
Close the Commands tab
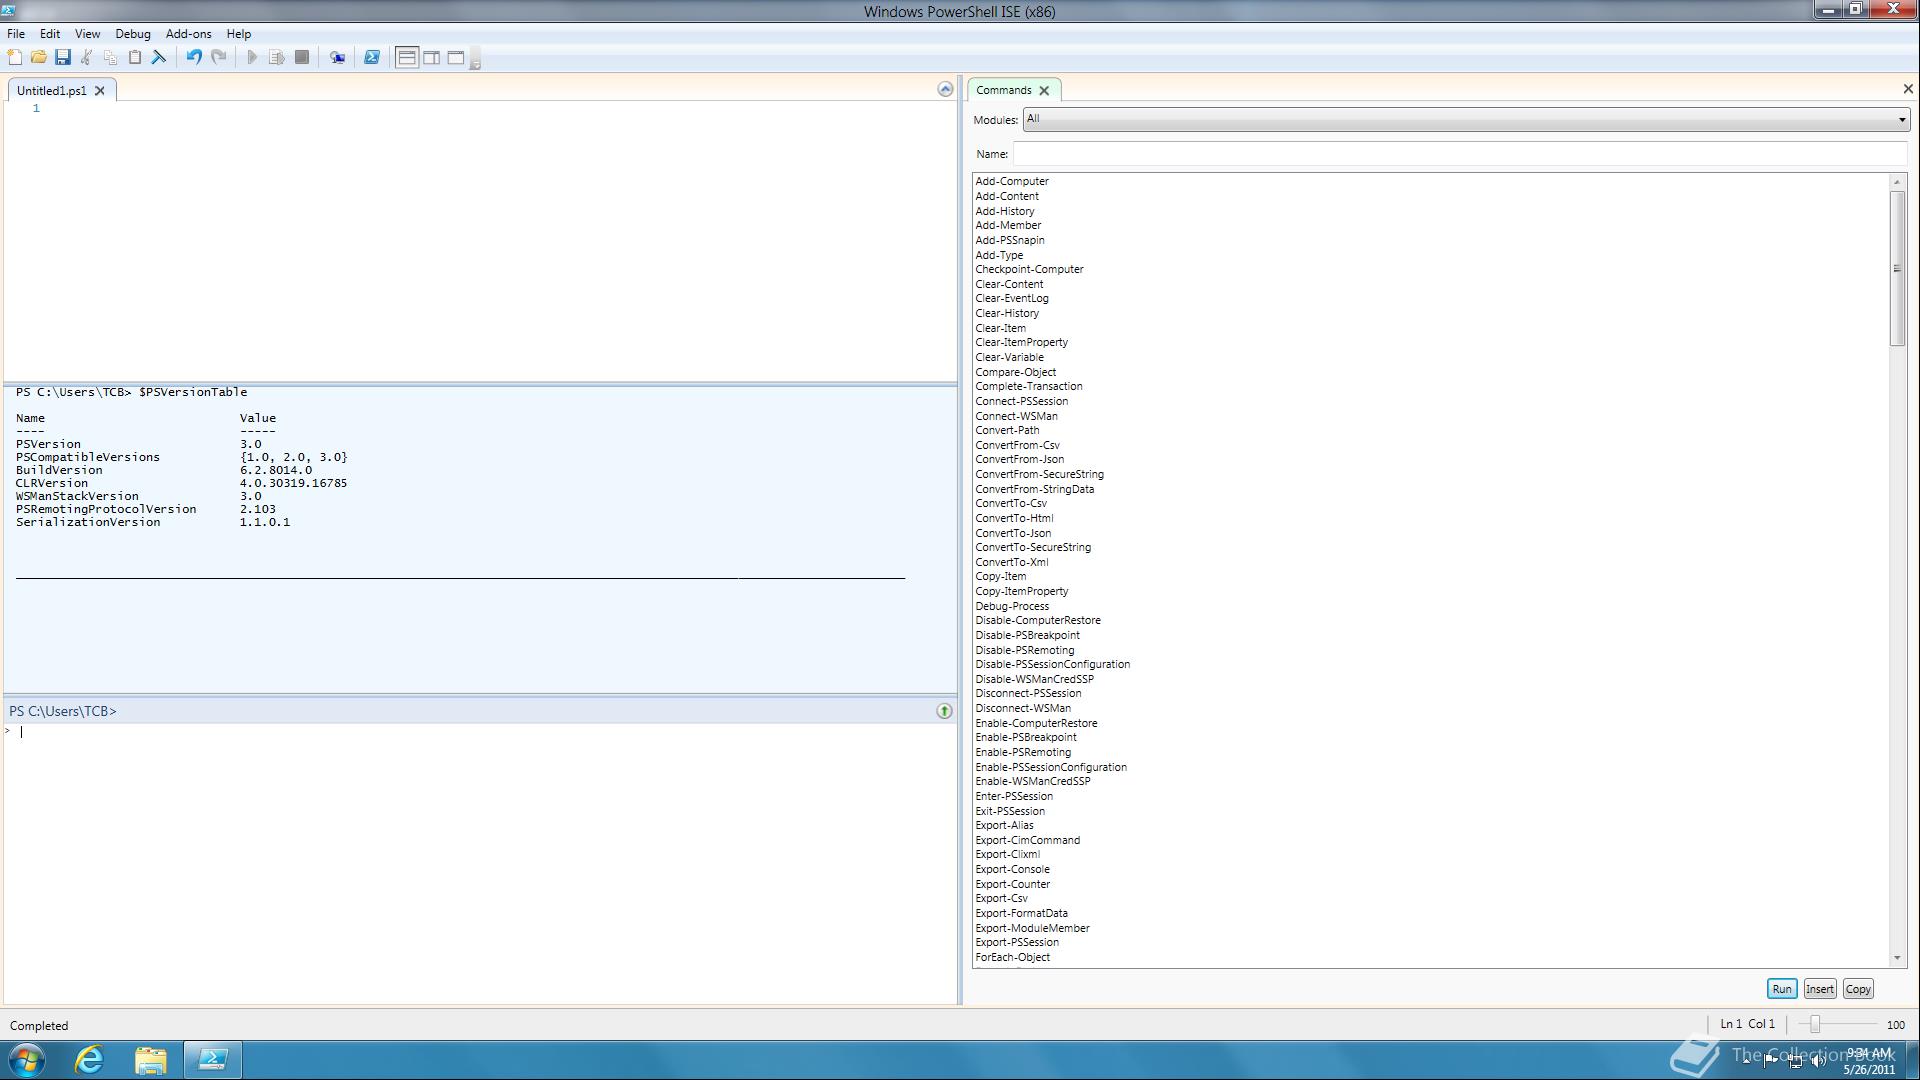[1044, 90]
